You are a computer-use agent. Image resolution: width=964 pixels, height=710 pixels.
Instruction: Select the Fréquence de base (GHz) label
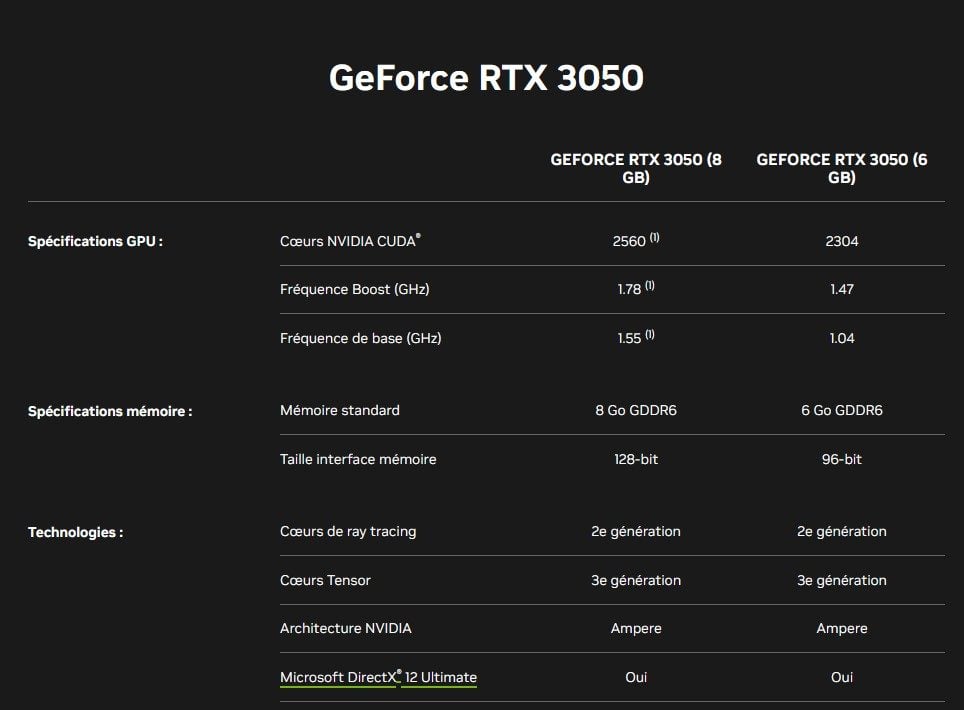(x=360, y=338)
